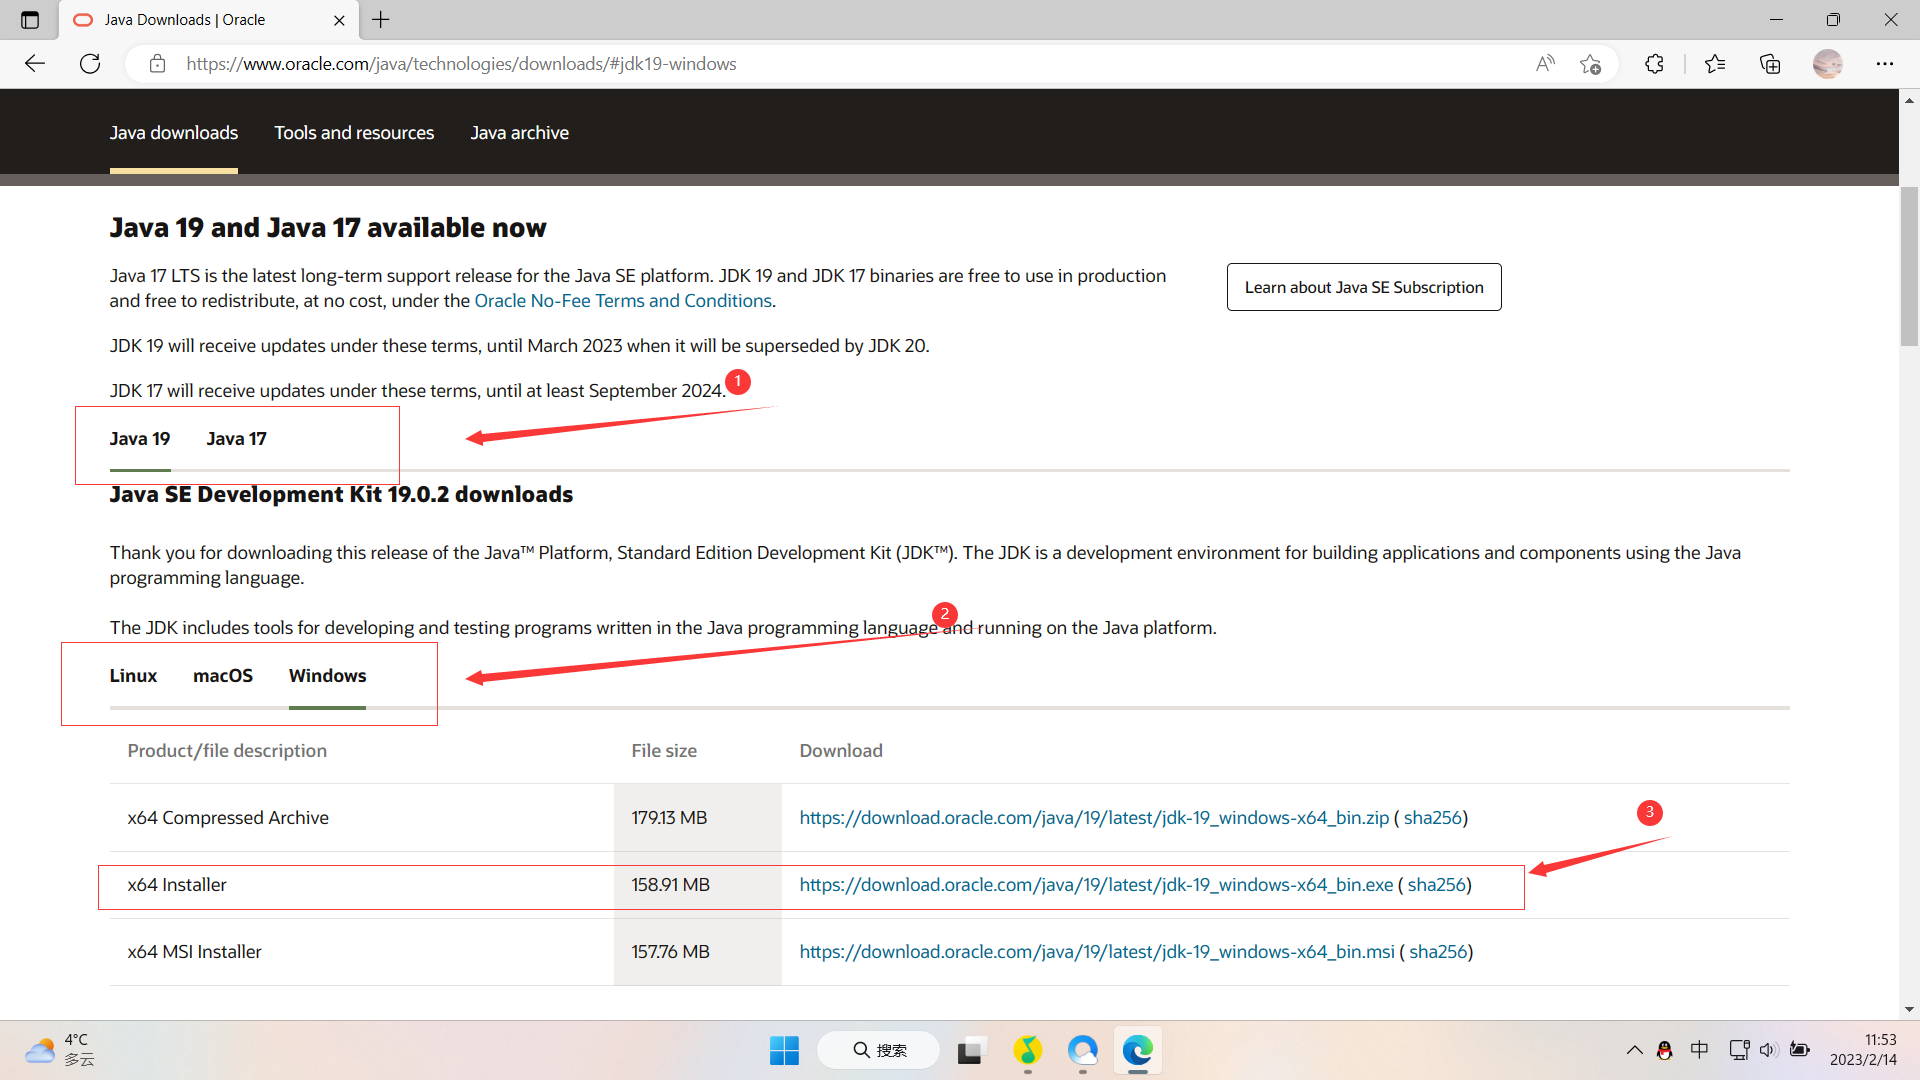Click the 179.13 MB file size
Viewport: 1920px width, 1080px height.
pos(669,818)
